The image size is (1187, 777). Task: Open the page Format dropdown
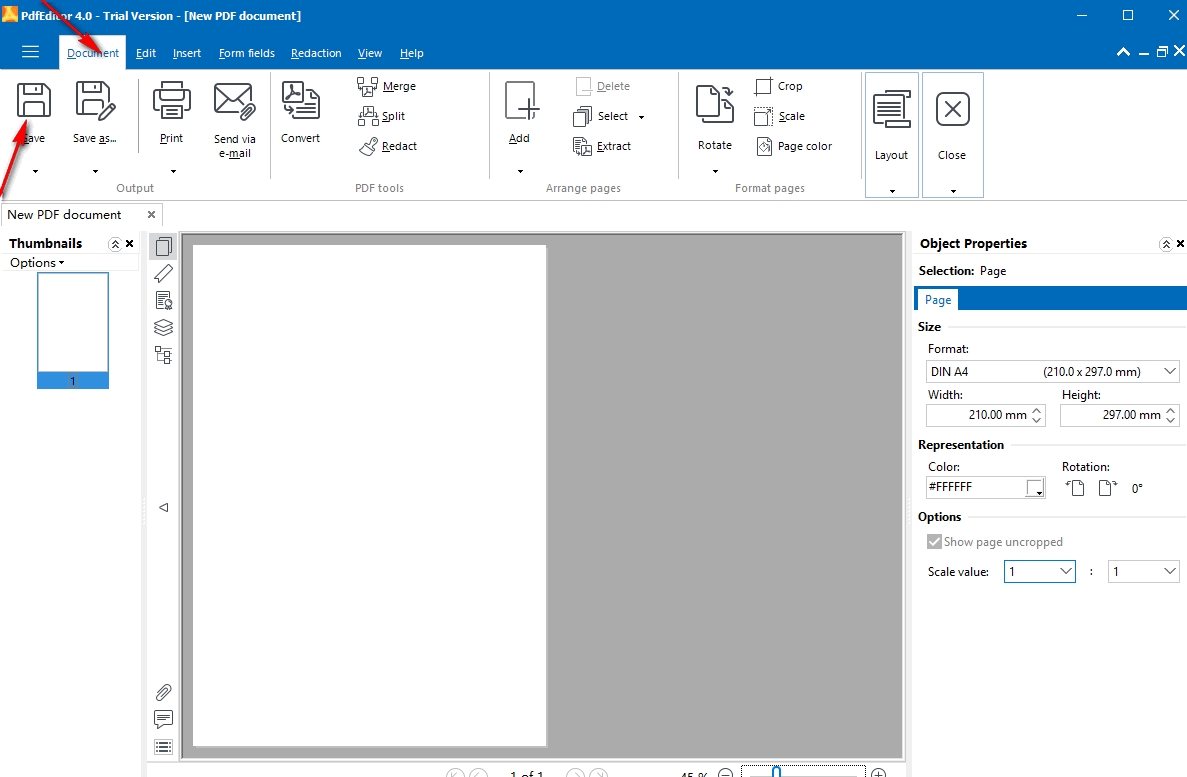(1171, 372)
